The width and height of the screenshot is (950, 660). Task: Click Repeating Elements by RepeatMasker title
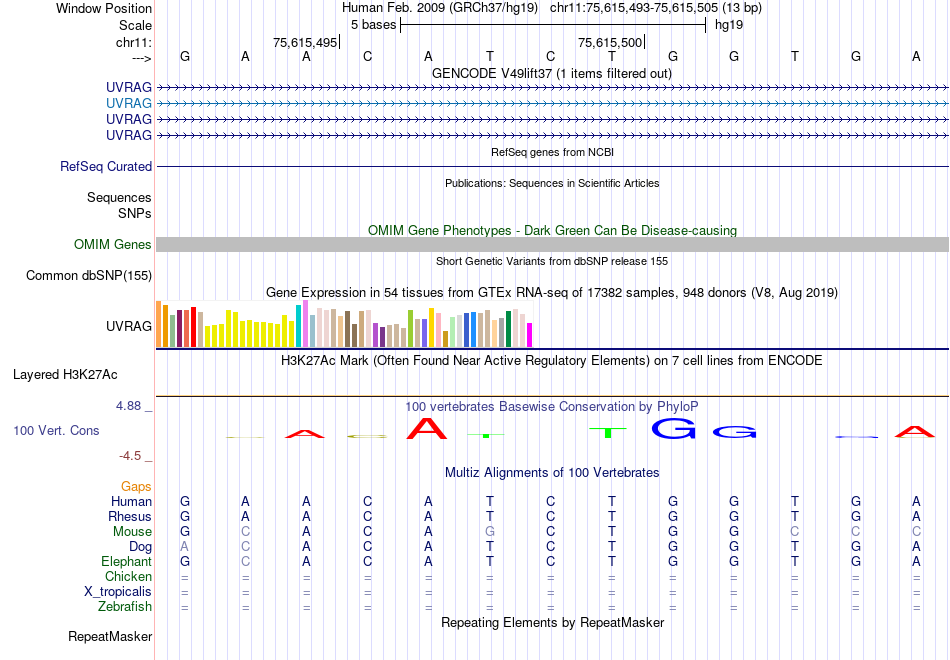[552, 622]
